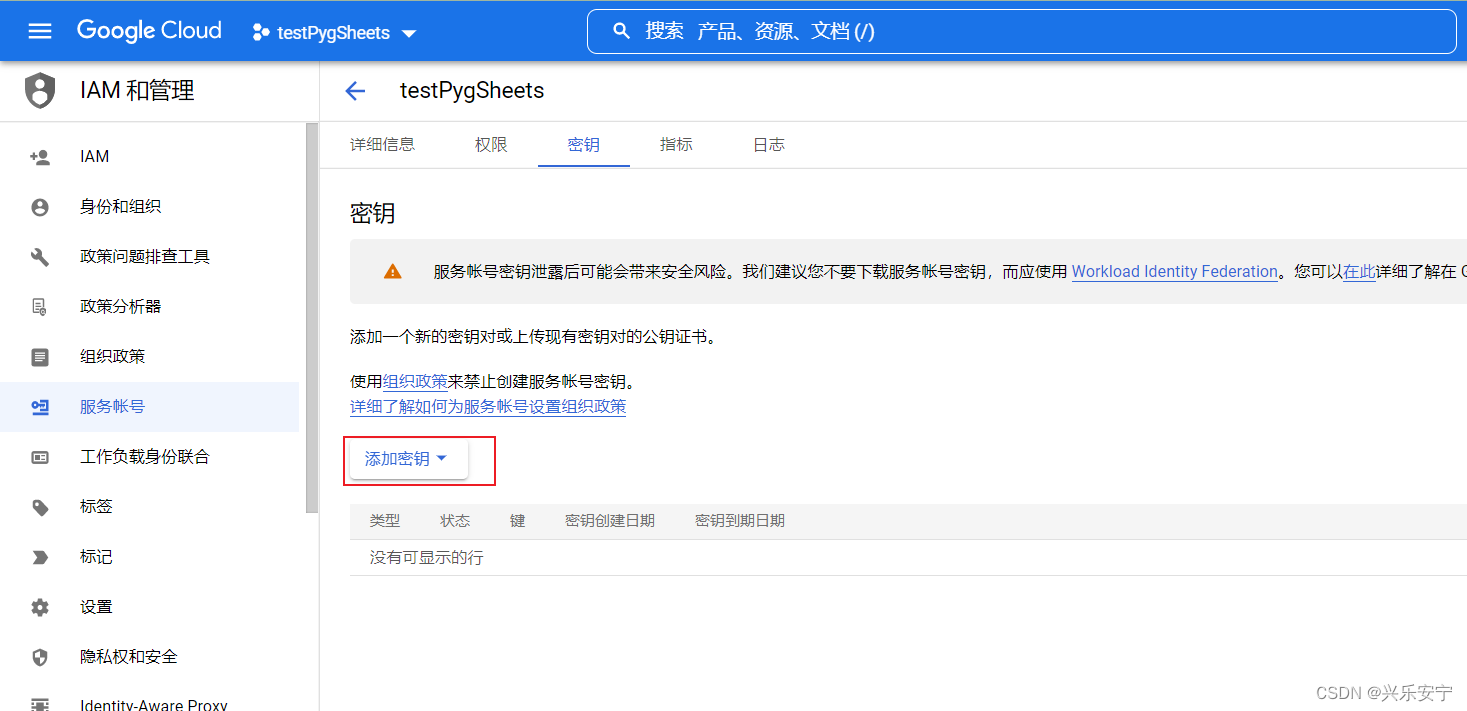Screen dimensions: 1467x711
Task: Expand the 添加密钥 dropdown button
Action: click(409, 459)
